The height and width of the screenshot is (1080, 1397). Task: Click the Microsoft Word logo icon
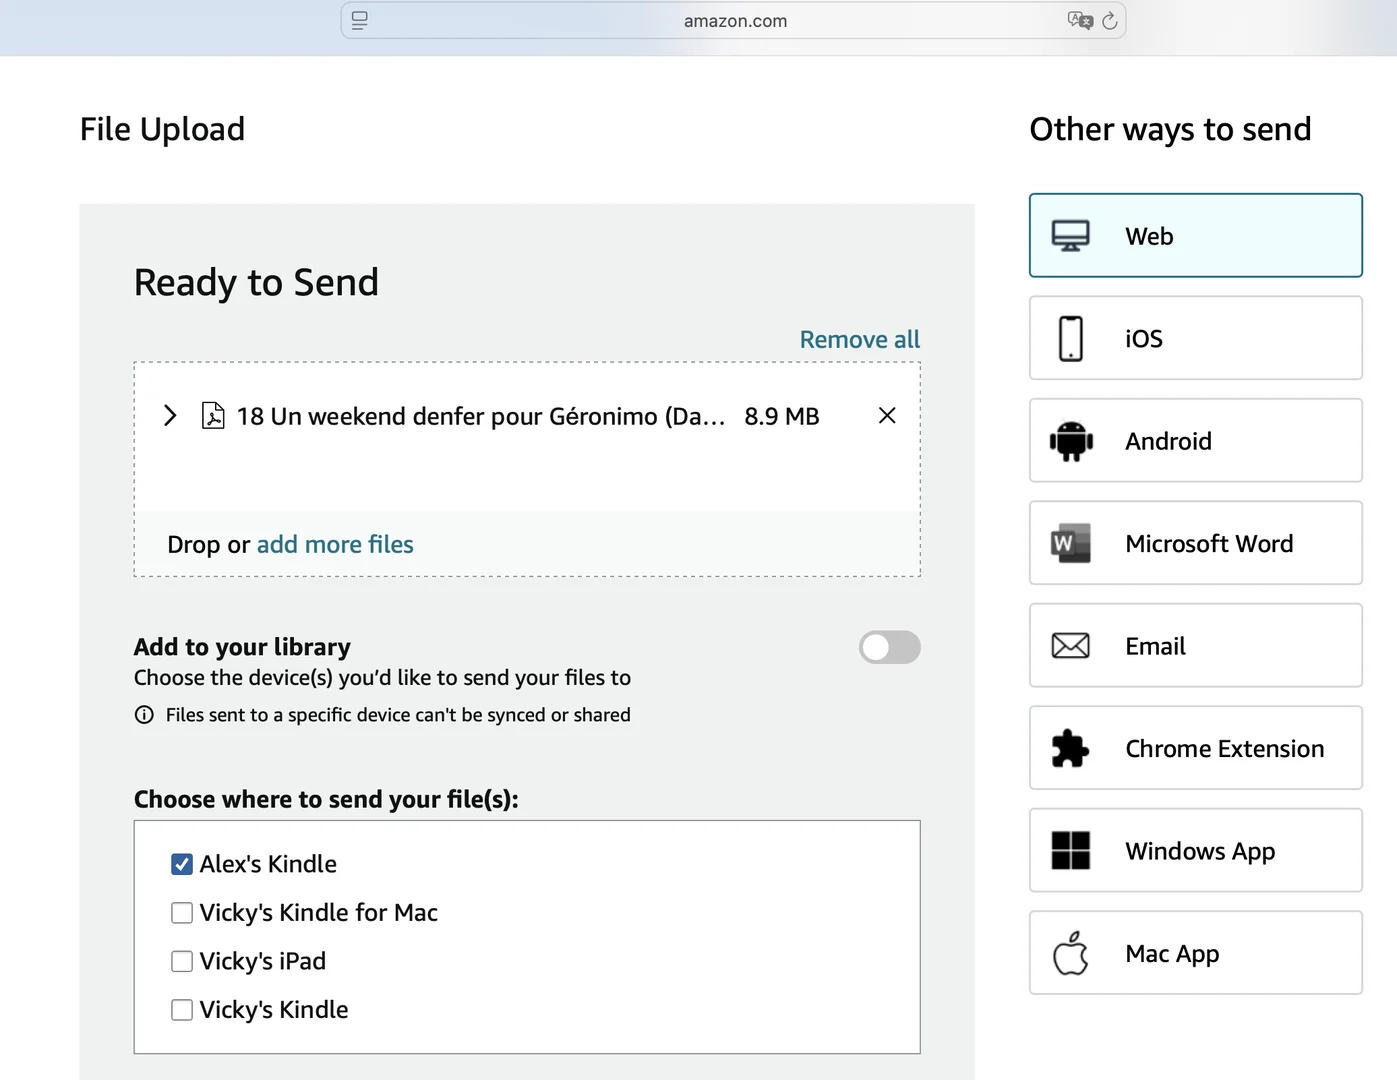[1070, 543]
